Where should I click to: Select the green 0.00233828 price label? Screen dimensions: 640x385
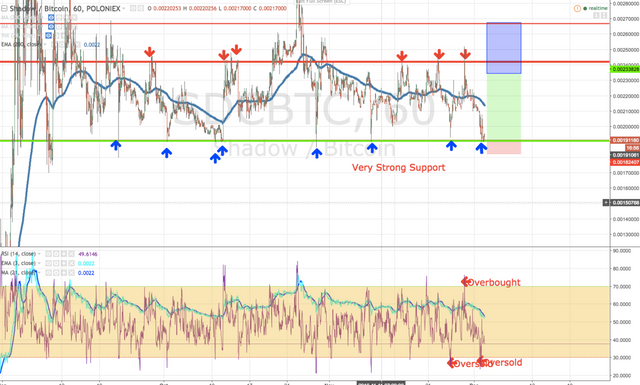625,69
